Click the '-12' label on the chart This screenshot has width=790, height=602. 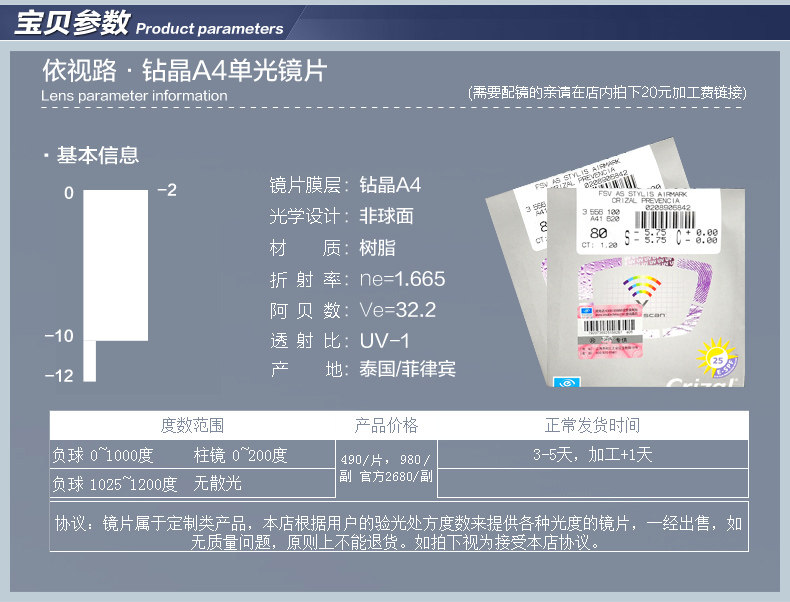tap(59, 375)
